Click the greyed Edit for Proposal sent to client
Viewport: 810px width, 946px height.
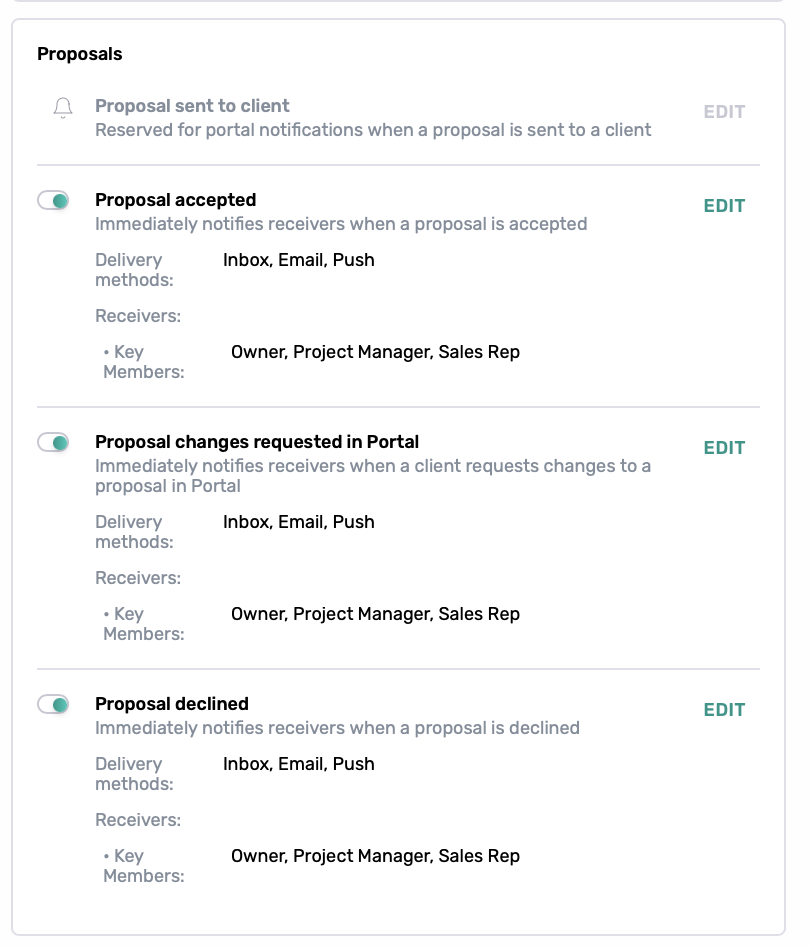tap(724, 112)
